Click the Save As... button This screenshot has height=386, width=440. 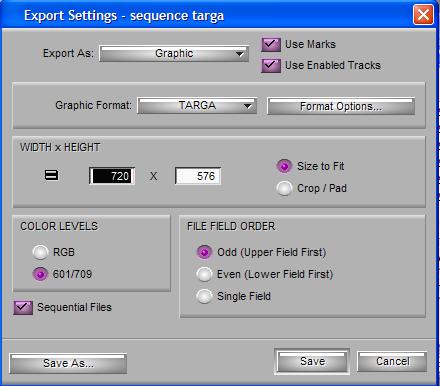click(68, 363)
